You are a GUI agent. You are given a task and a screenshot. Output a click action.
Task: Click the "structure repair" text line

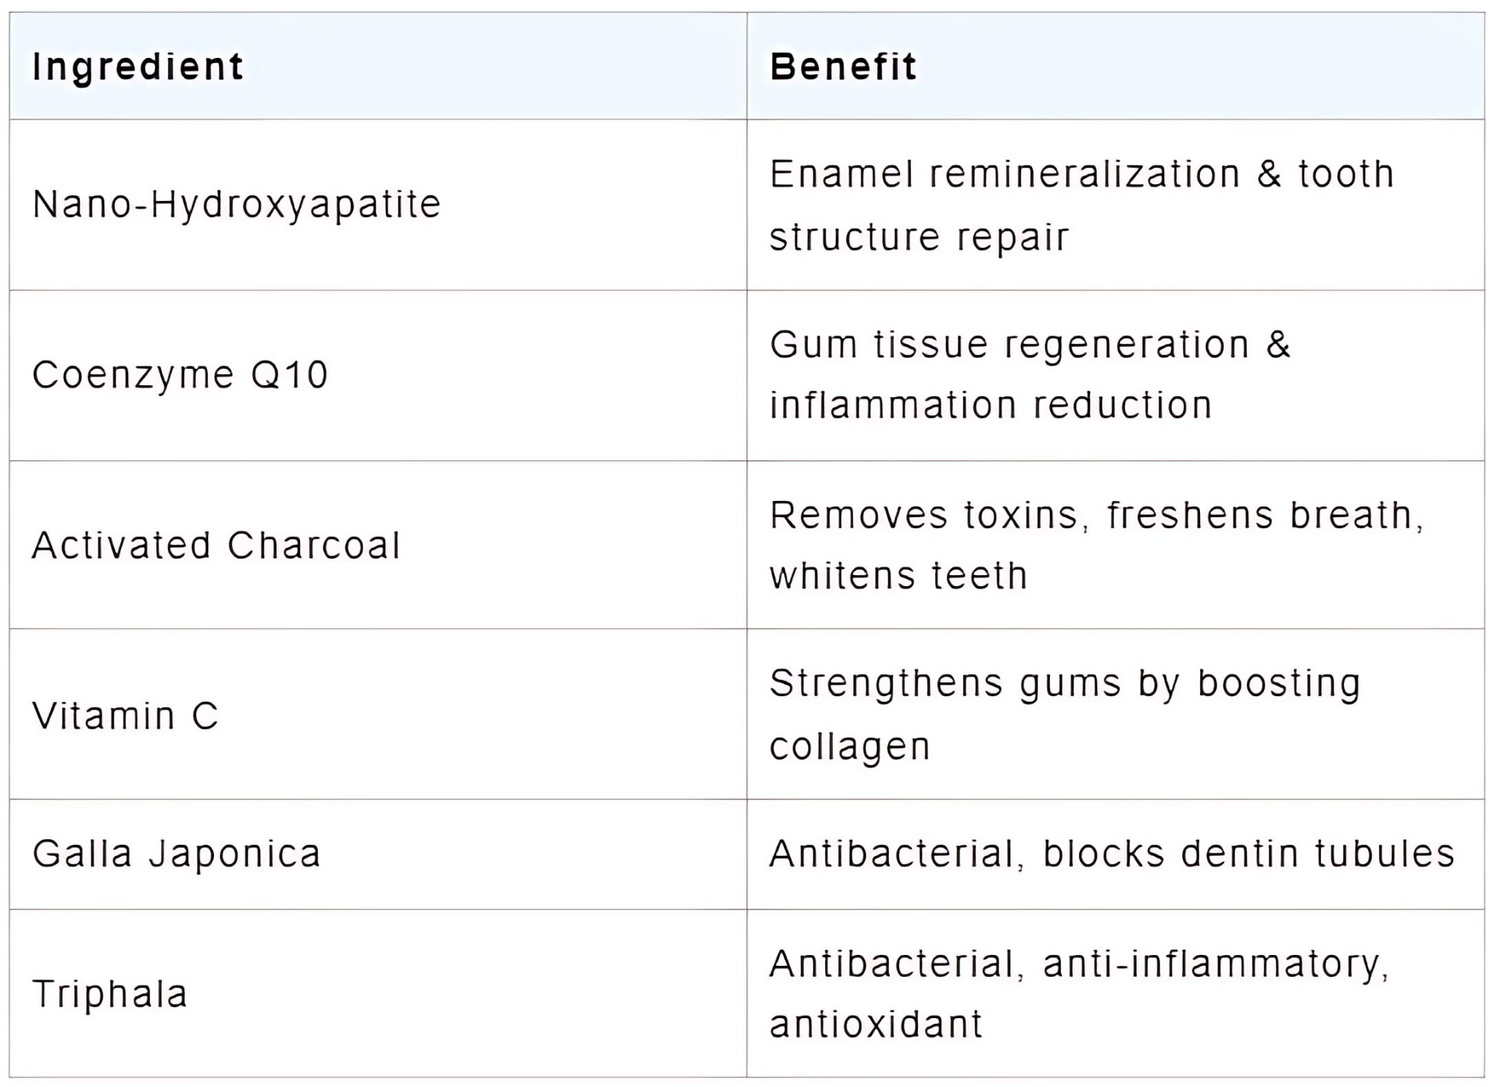(919, 237)
